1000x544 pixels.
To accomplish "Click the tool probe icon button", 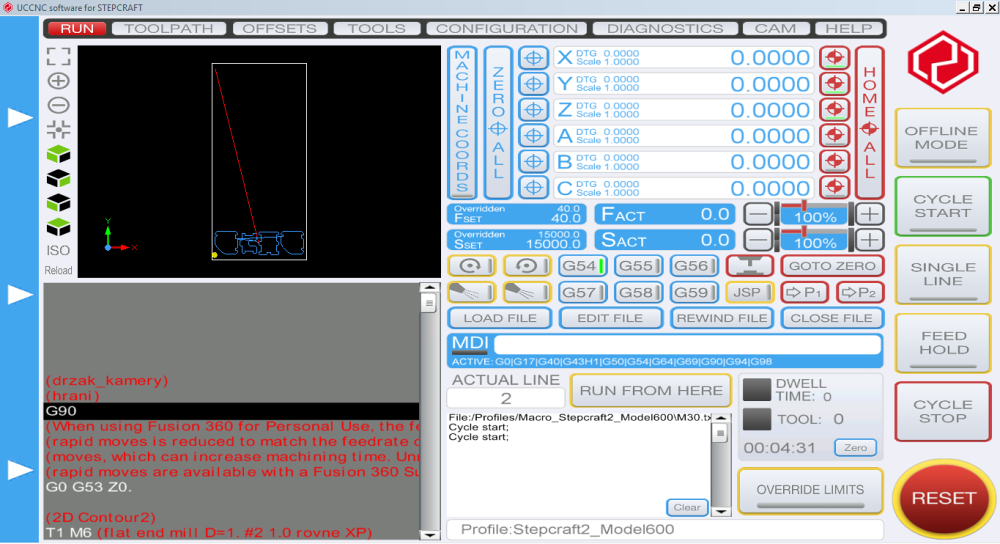I will tap(750, 266).
